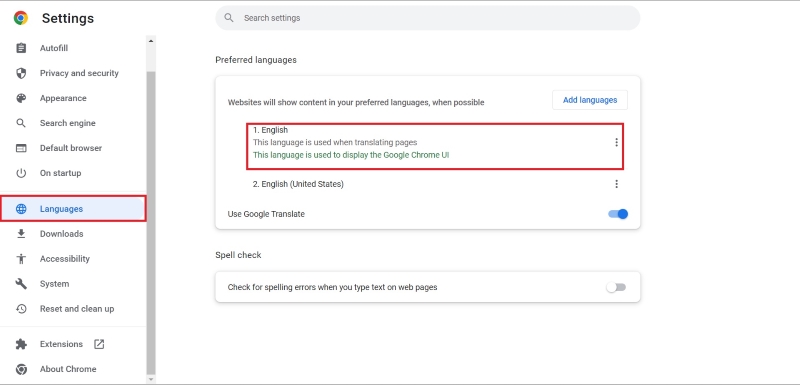The width and height of the screenshot is (800, 385).
Task: Click the external link icon beside Extensions
Action: tap(99, 344)
